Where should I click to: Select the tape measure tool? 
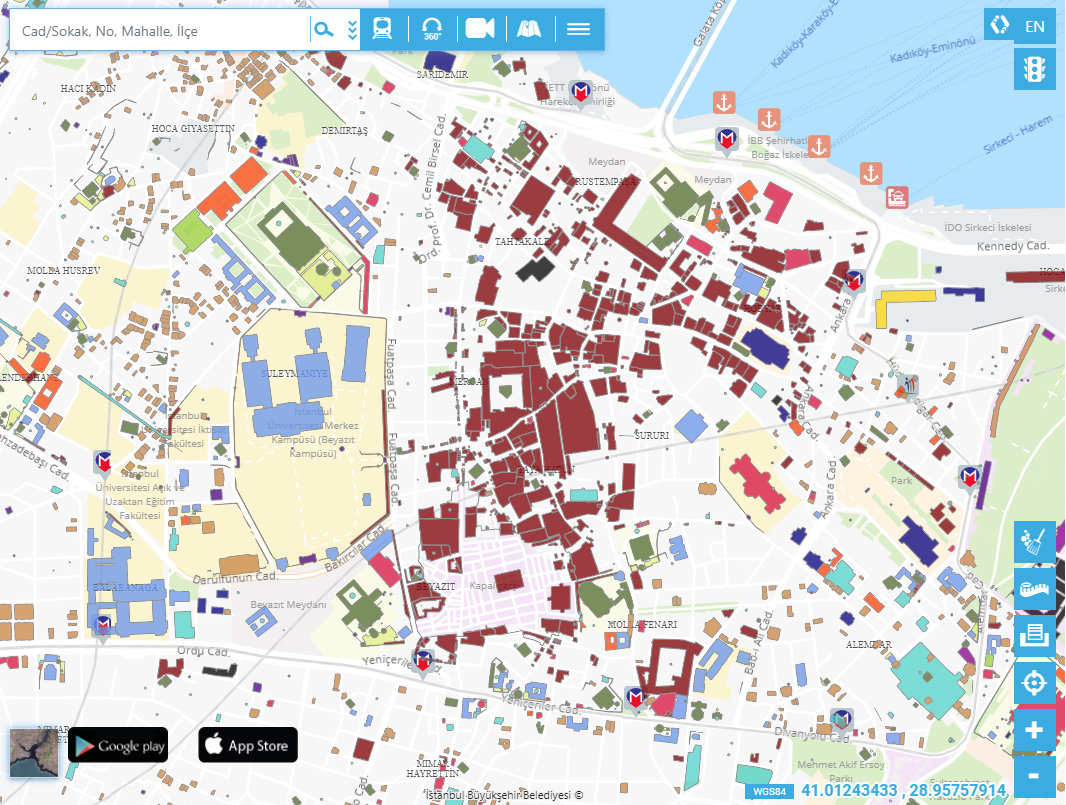[1034, 589]
